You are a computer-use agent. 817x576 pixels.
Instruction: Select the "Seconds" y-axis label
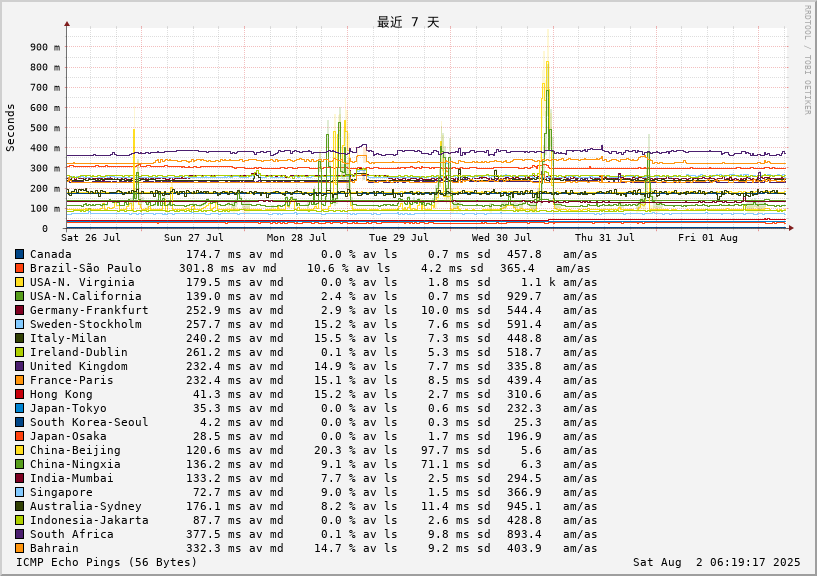(10, 128)
